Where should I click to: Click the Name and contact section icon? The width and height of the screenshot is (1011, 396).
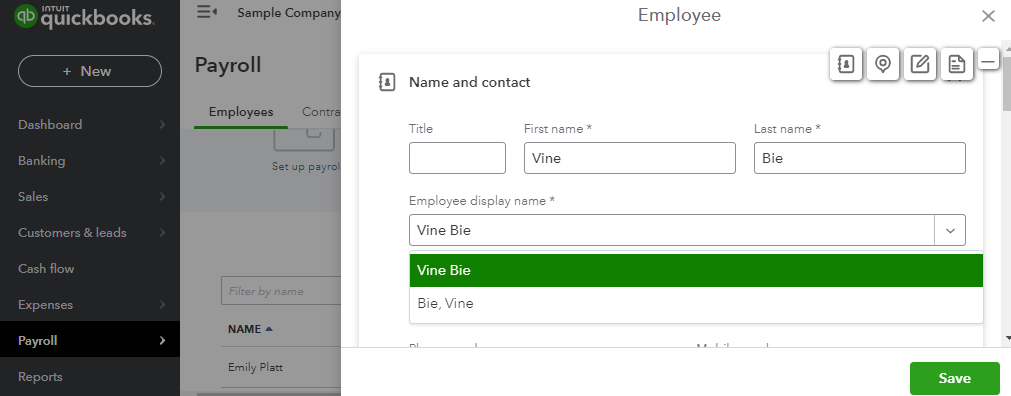(x=387, y=82)
